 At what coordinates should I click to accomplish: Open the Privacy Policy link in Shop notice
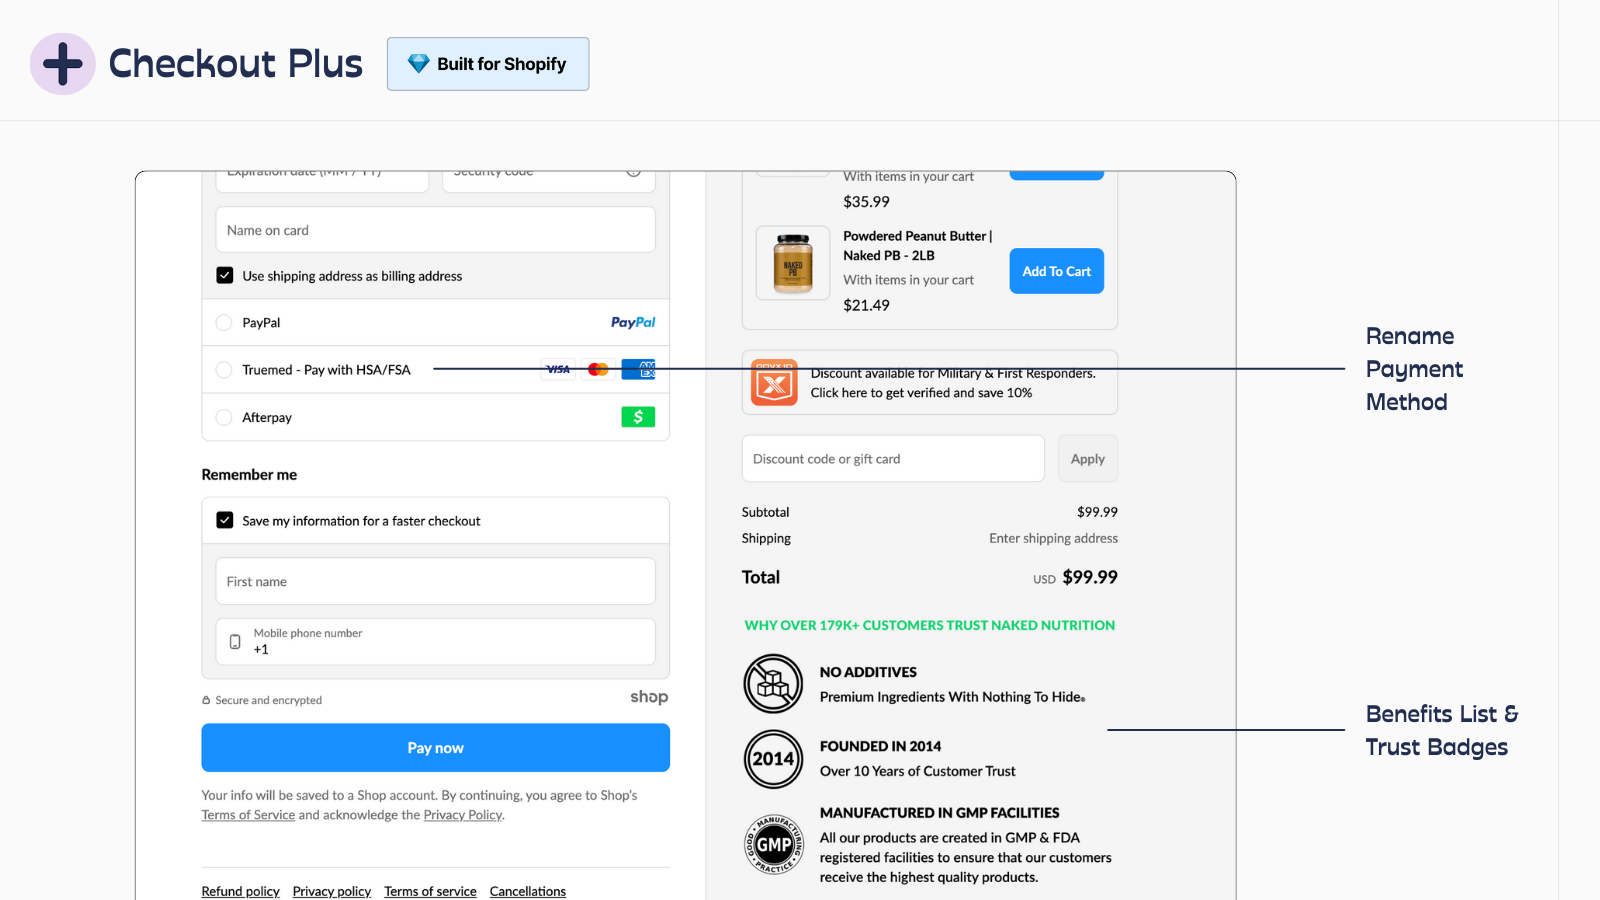coord(463,815)
